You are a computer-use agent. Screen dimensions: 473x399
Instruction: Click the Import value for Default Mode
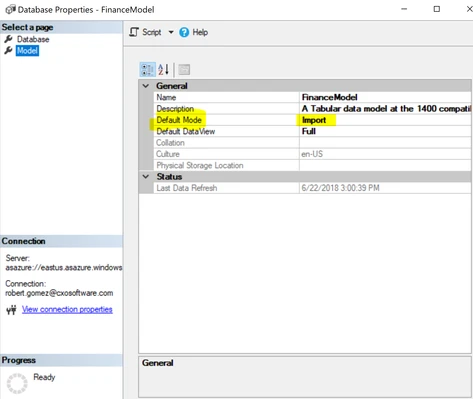314,120
